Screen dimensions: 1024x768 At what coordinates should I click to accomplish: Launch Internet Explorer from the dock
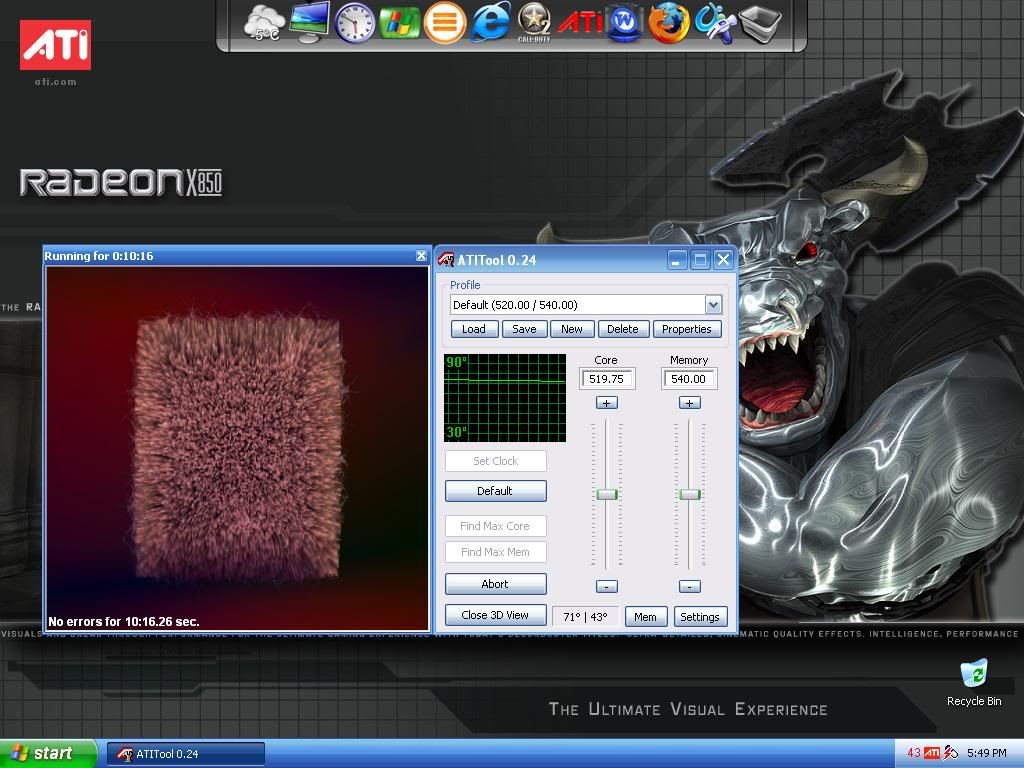(x=490, y=22)
